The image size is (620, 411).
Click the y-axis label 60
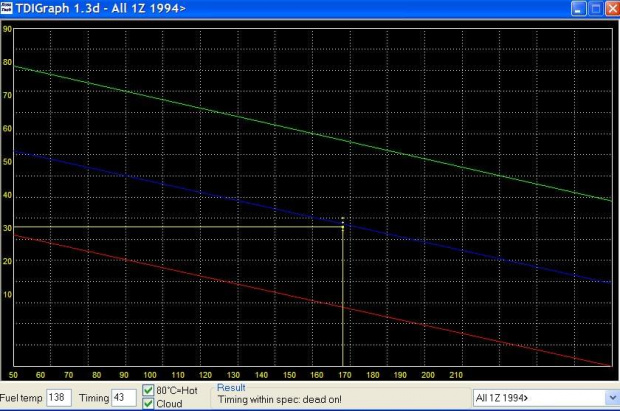[x=7, y=128]
